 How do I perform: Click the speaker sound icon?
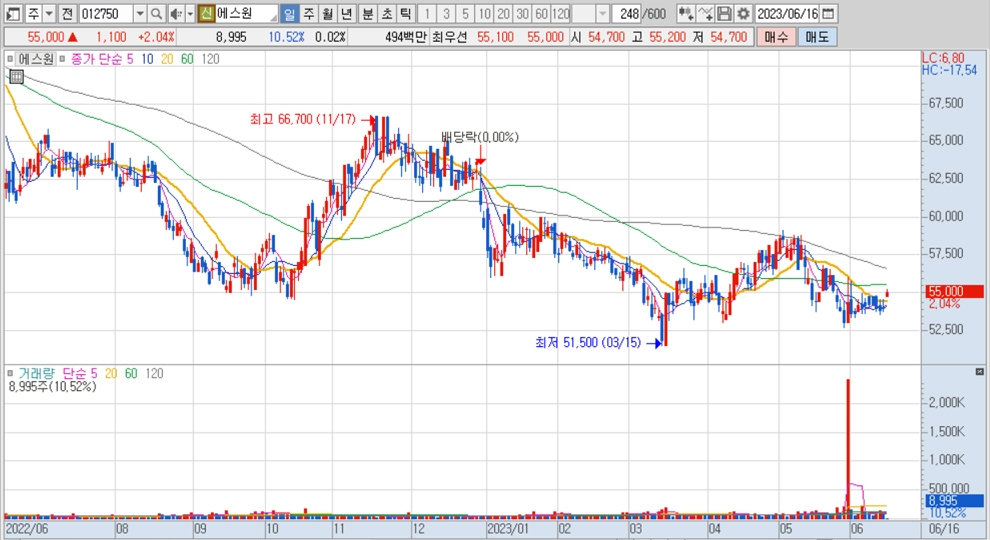click(x=174, y=14)
